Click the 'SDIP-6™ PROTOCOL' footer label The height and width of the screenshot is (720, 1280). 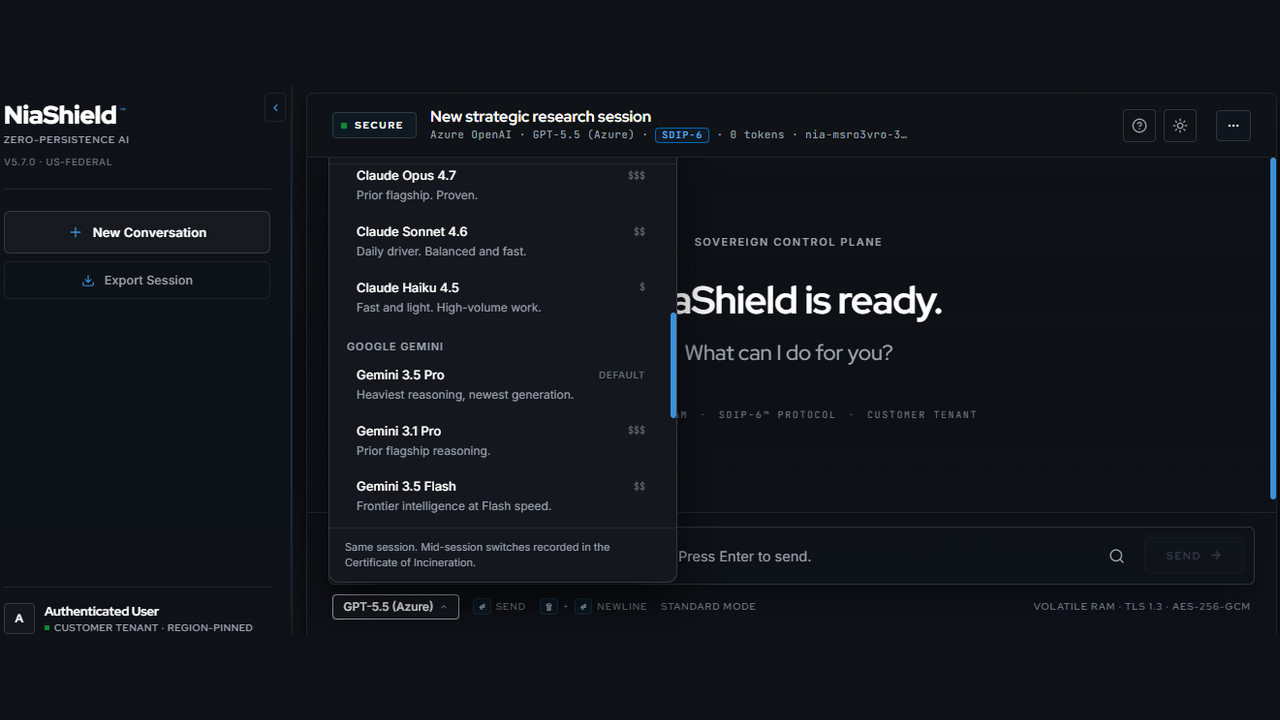point(777,414)
